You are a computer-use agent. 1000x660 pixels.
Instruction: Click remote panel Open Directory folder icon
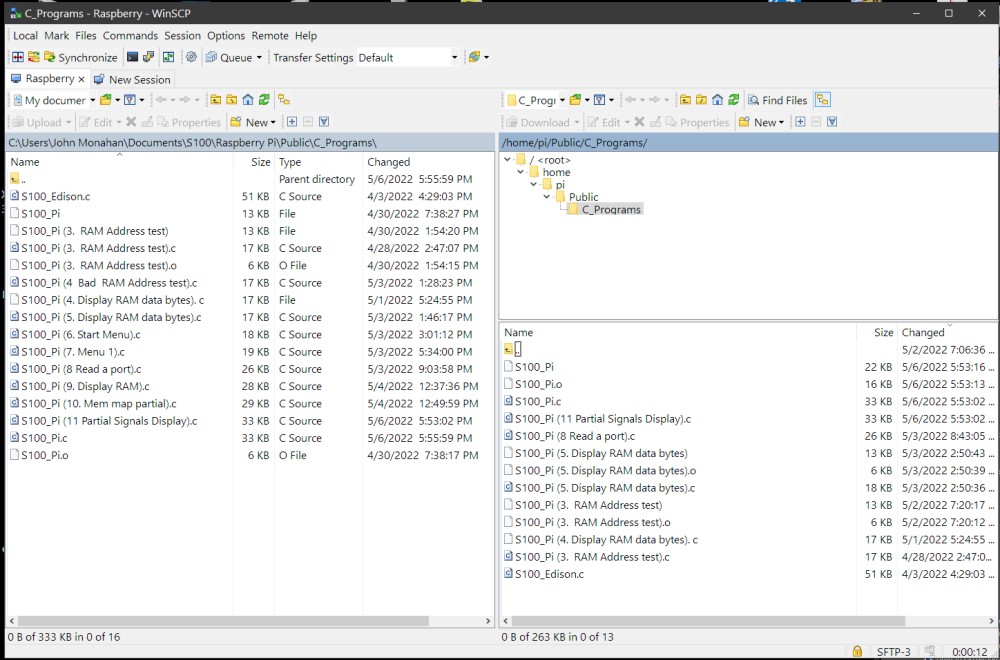tap(575, 100)
